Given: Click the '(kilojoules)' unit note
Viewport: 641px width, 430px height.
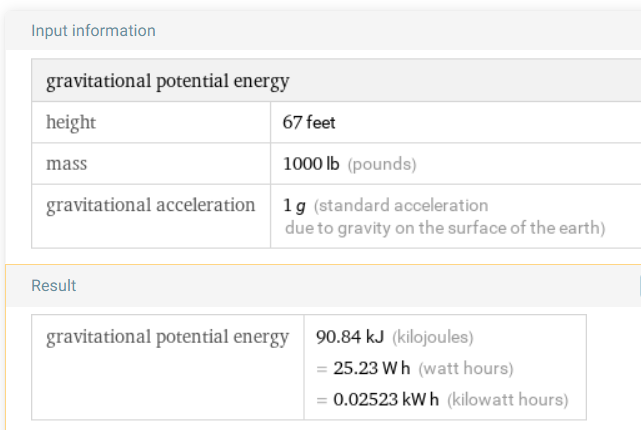Looking at the screenshot, I should pos(433,338).
